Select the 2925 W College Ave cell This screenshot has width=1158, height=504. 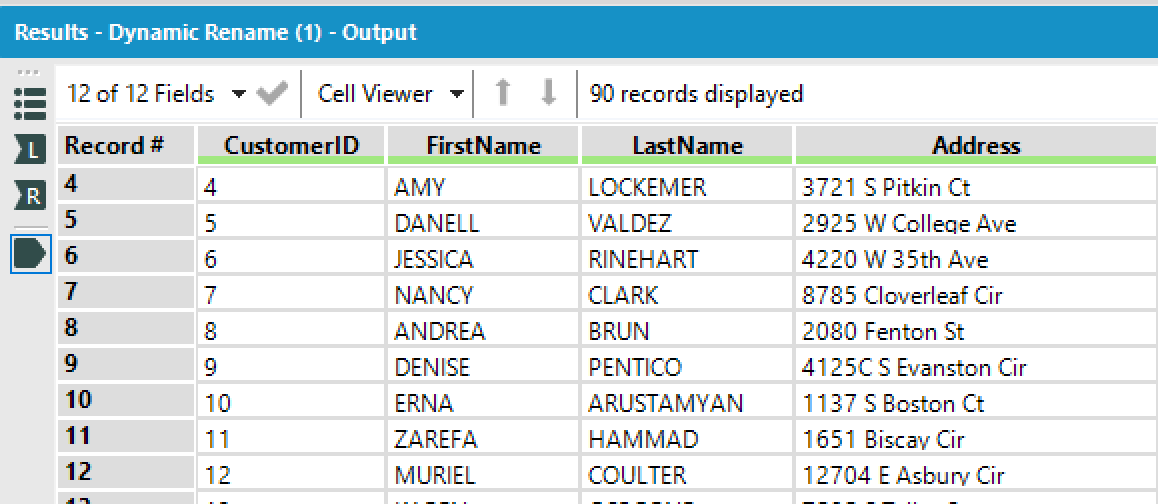976,222
